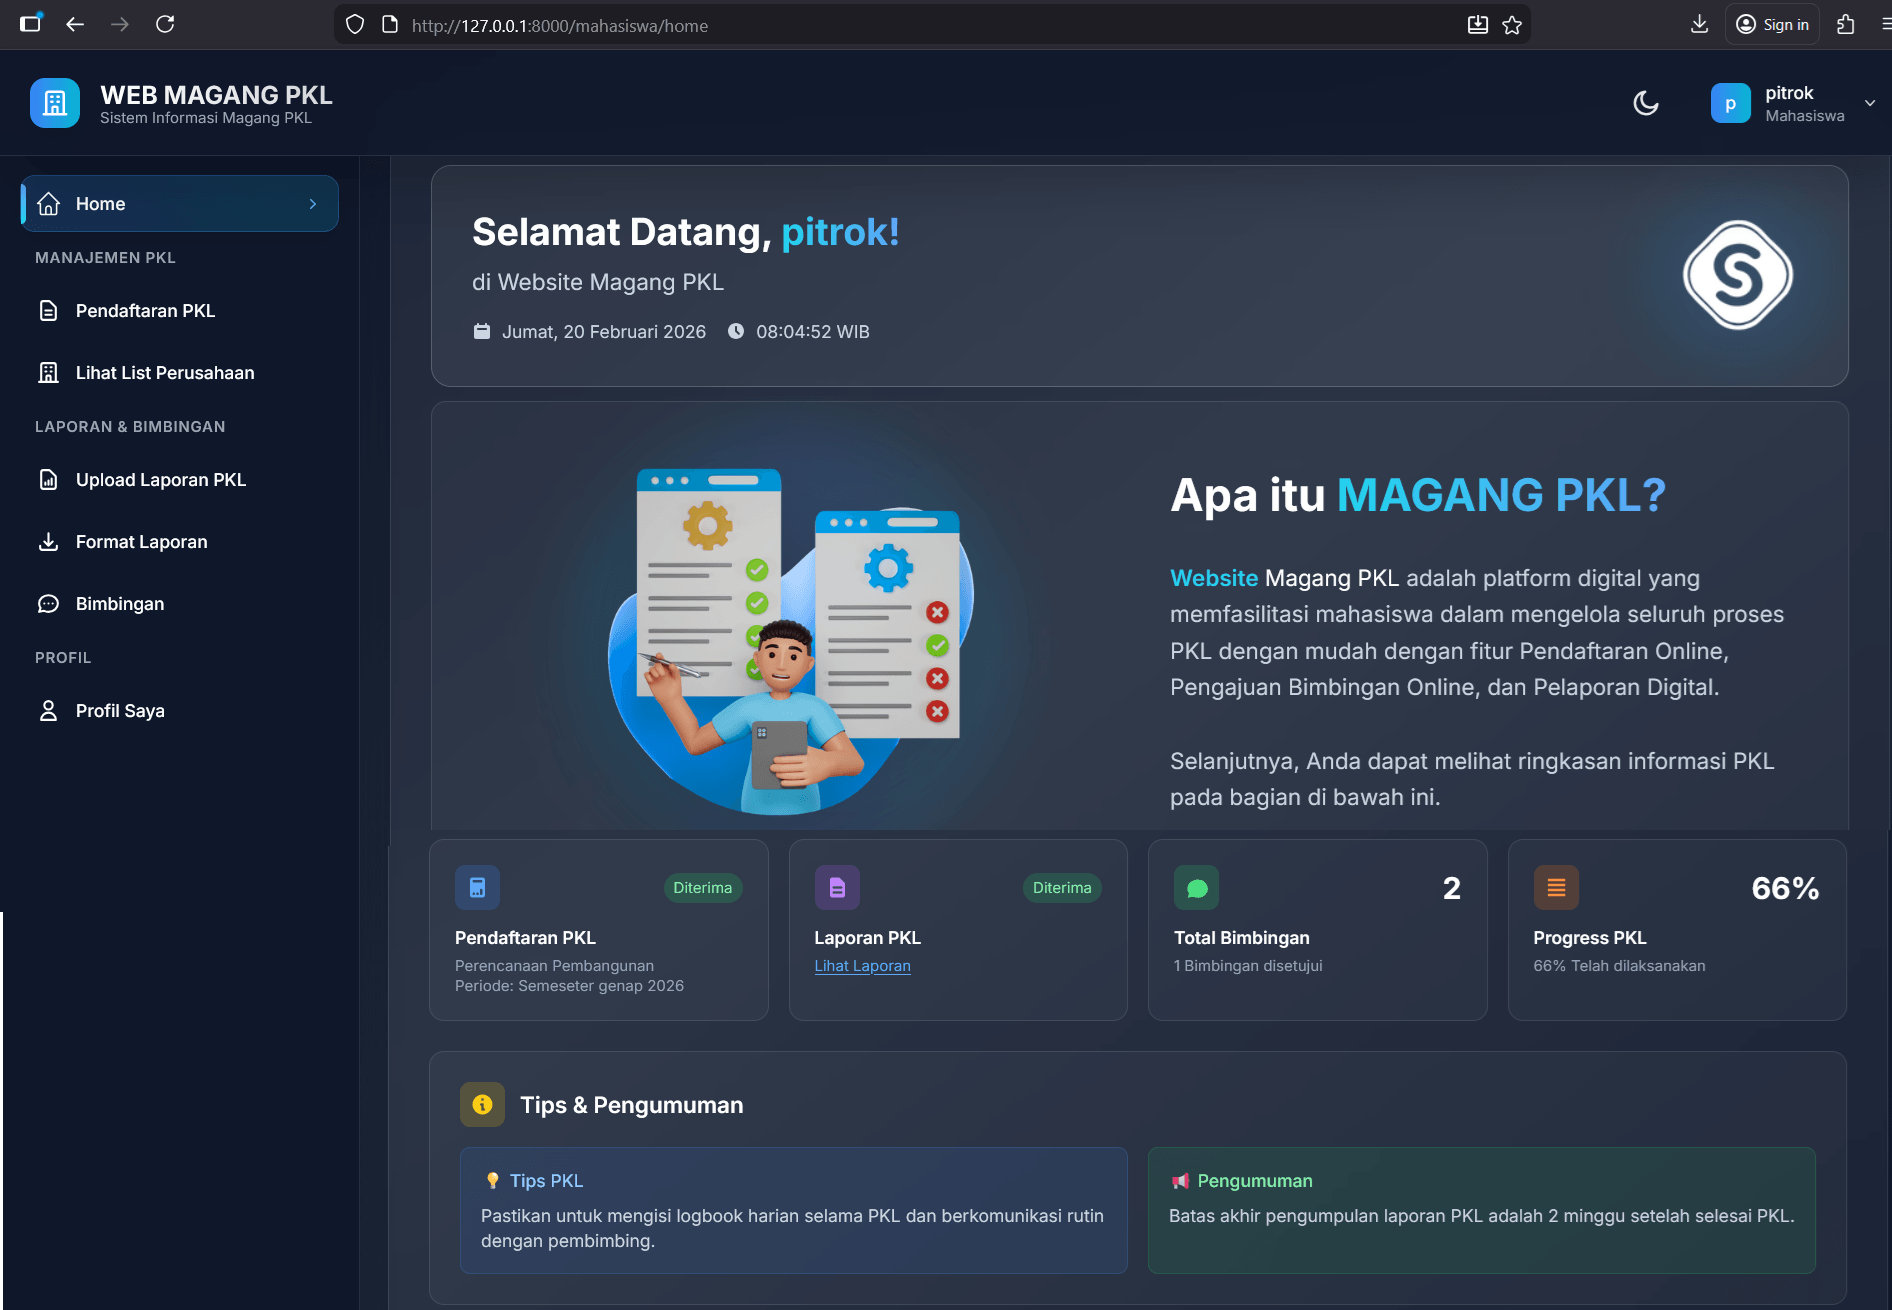The width and height of the screenshot is (1892, 1310).
Task: Click the pitrok avatar letter p
Action: point(1730,103)
